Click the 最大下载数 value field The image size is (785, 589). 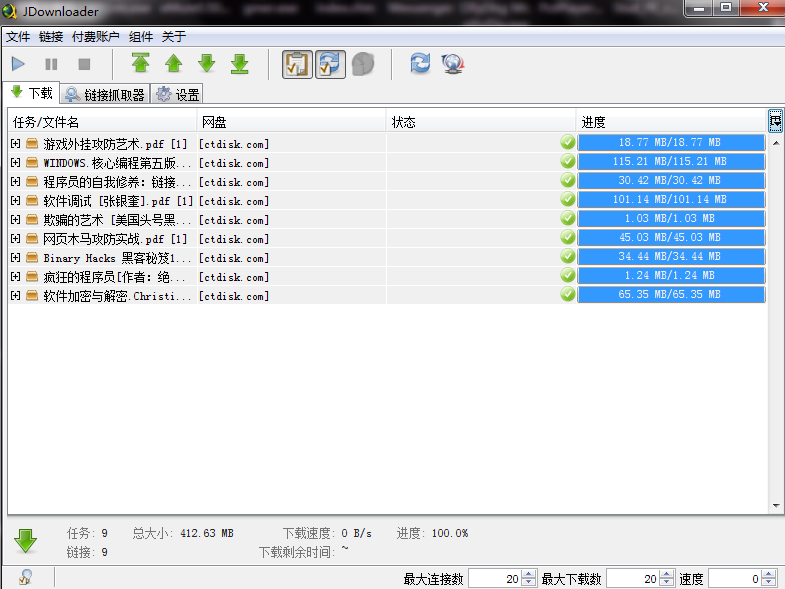coord(633,579)
